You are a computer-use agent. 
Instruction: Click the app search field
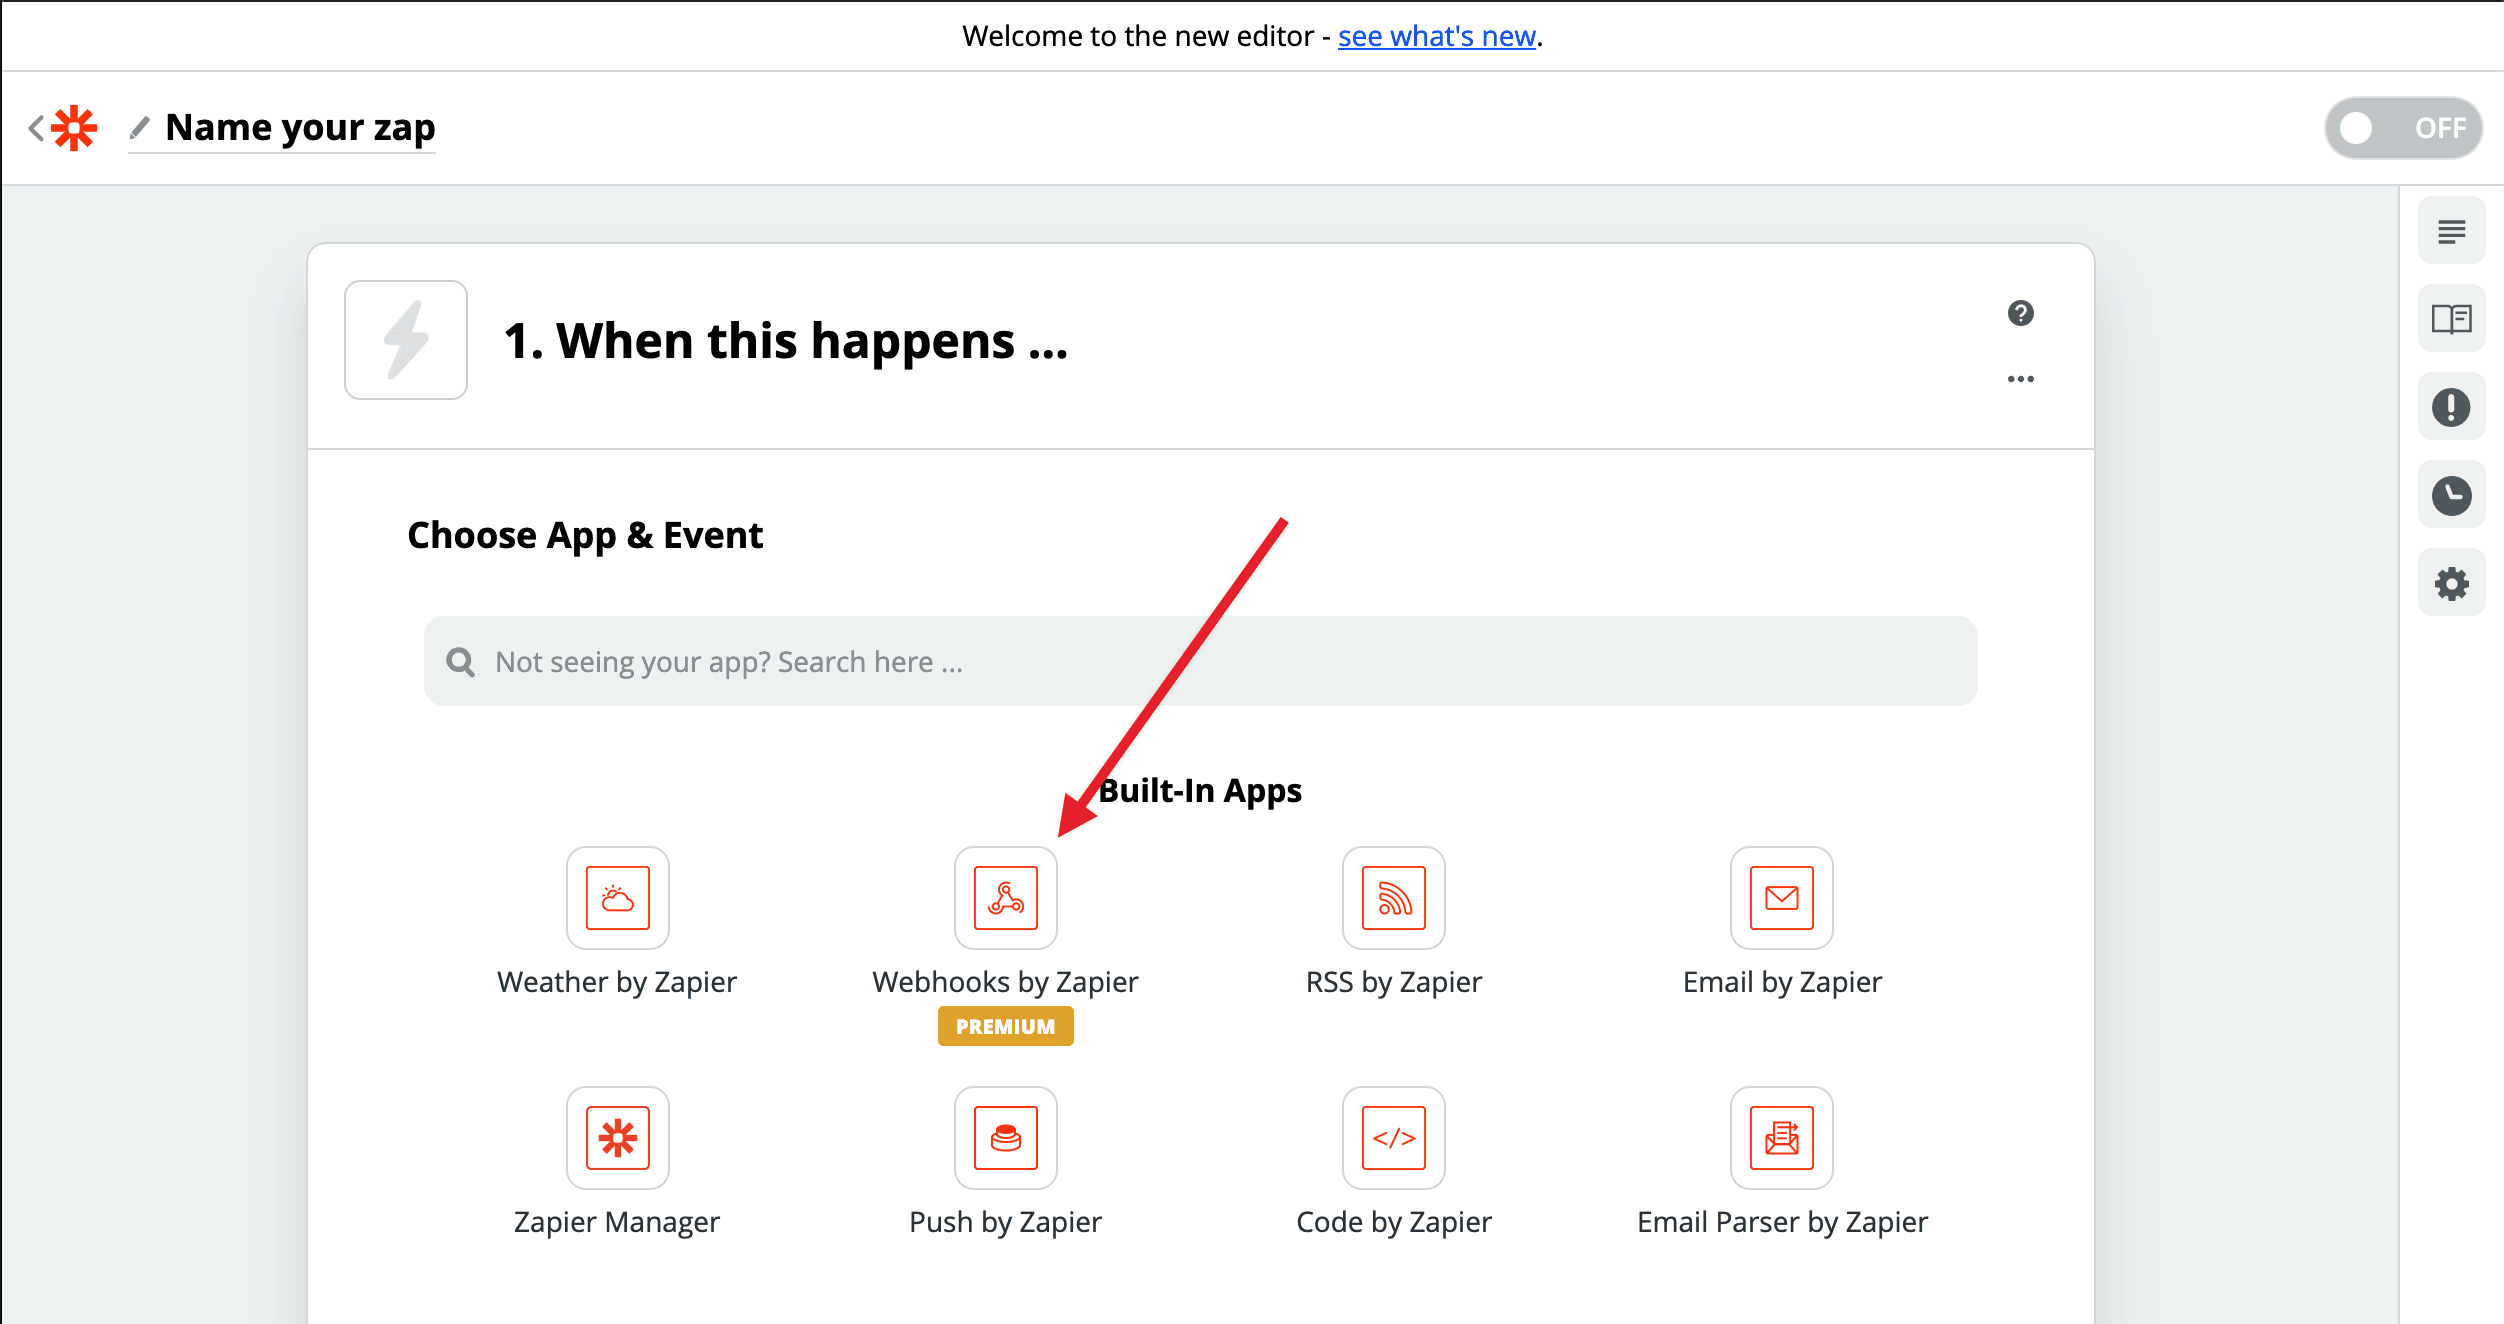click(x=1200, y=661)
